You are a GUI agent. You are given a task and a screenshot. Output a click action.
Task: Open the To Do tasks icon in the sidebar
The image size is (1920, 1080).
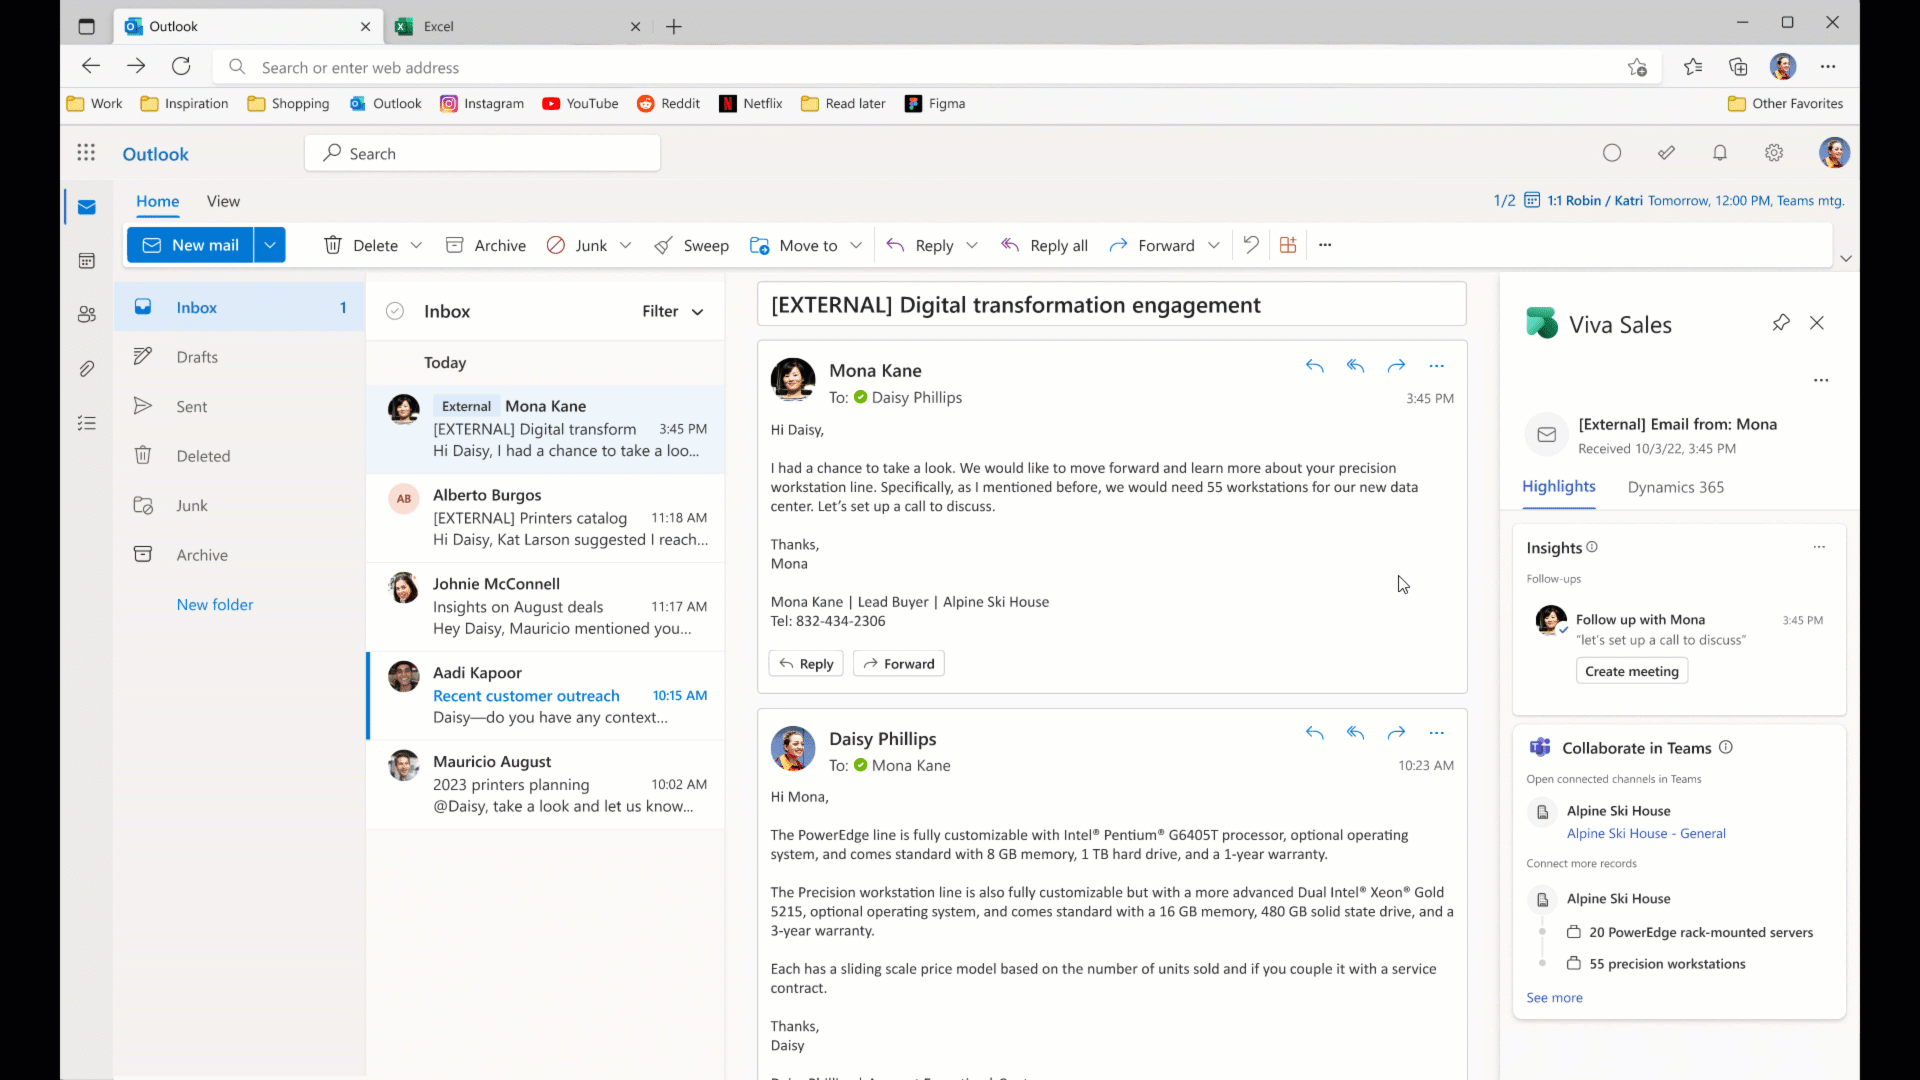(87, 423)
